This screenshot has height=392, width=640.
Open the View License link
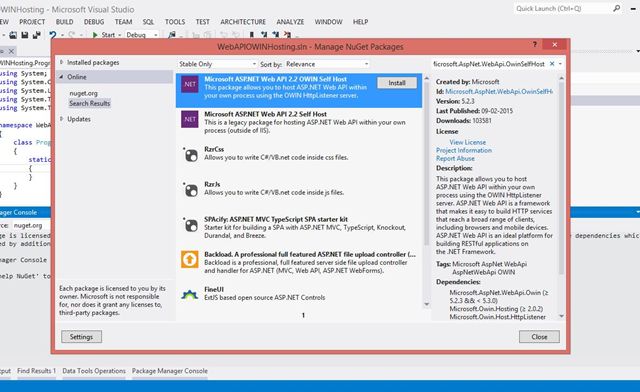point(467,142)
